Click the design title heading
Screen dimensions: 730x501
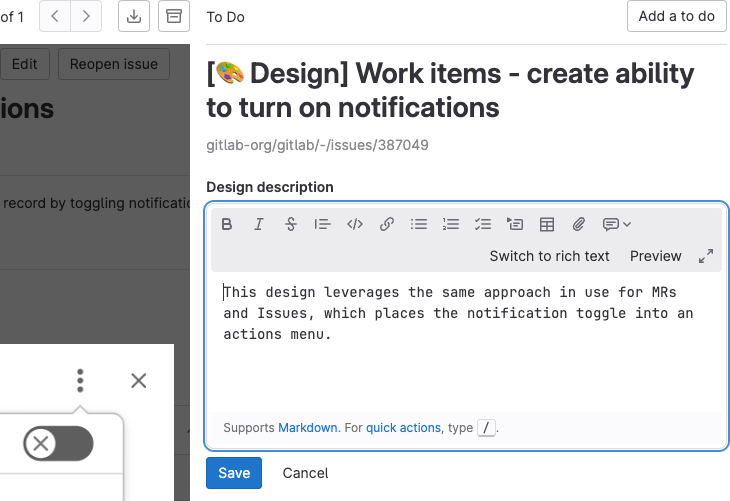450,90
